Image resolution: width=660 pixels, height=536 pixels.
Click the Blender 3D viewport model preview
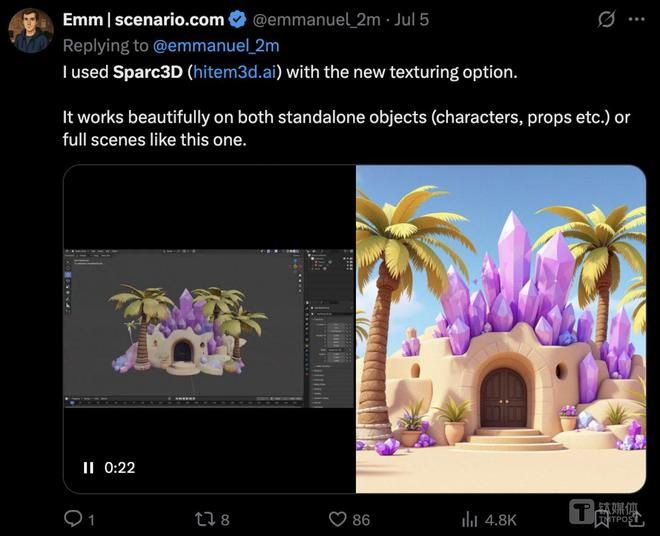pyautogui.click(x=185, y=328)
